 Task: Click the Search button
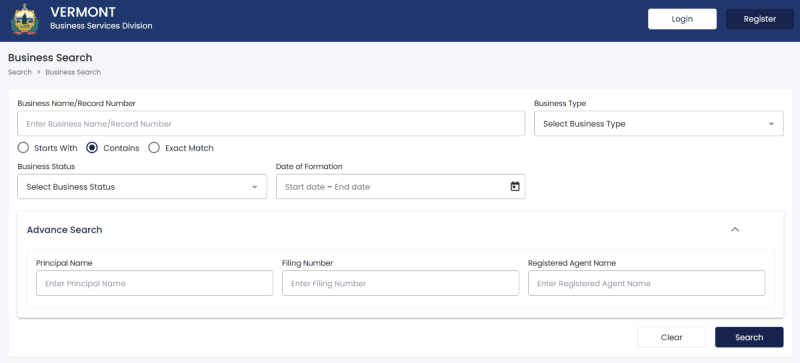coord(749,337)
